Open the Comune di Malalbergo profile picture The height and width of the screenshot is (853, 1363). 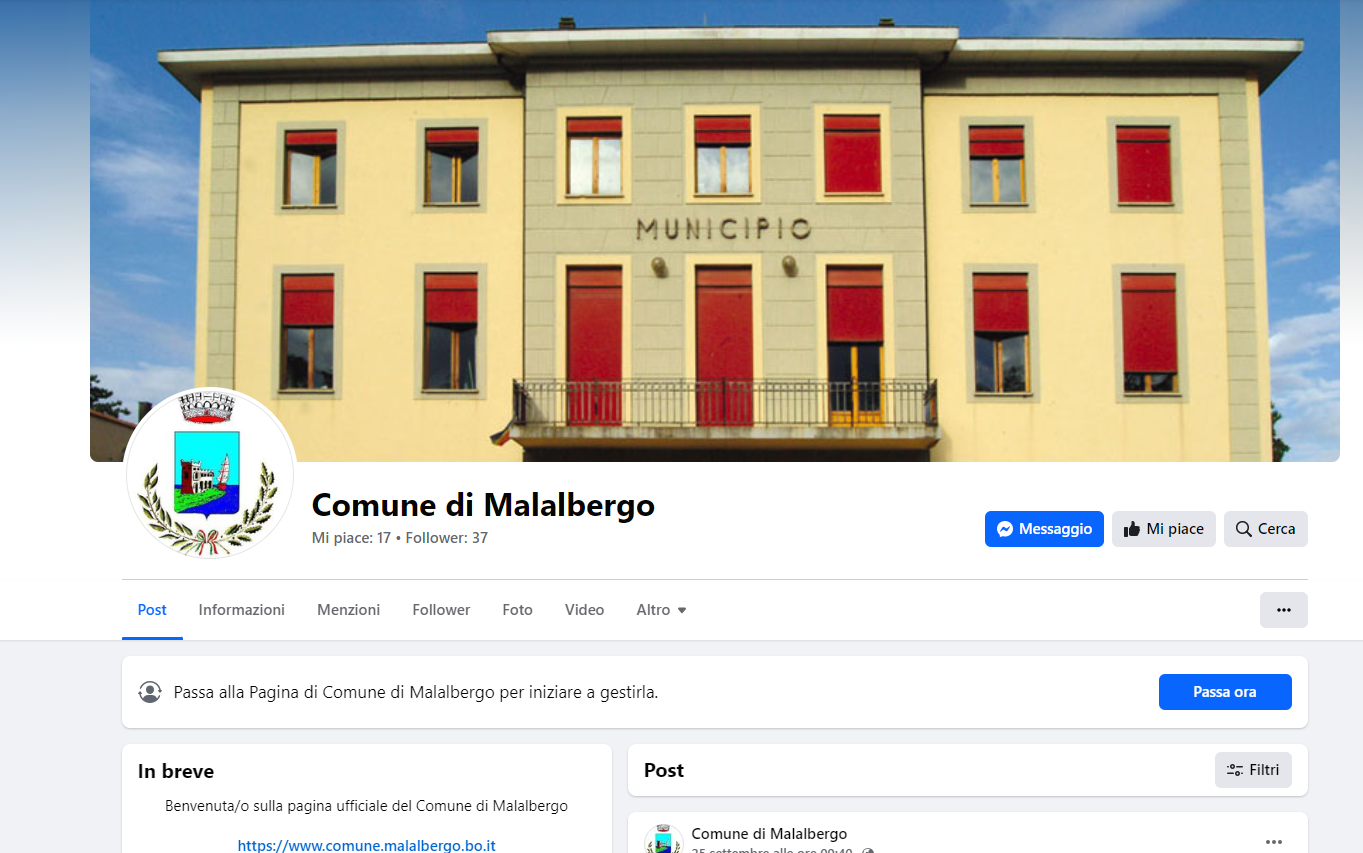210,473
